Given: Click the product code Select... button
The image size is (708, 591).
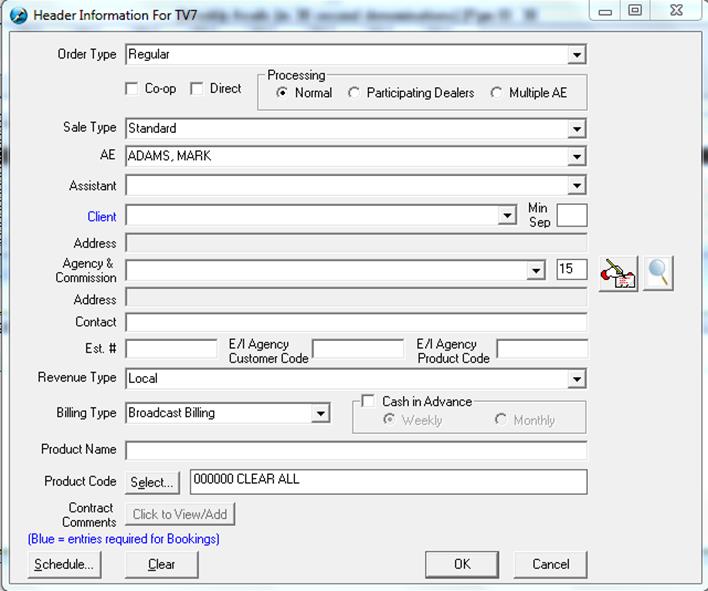Looking at the screenshot, I should click(x=152, y=482).
